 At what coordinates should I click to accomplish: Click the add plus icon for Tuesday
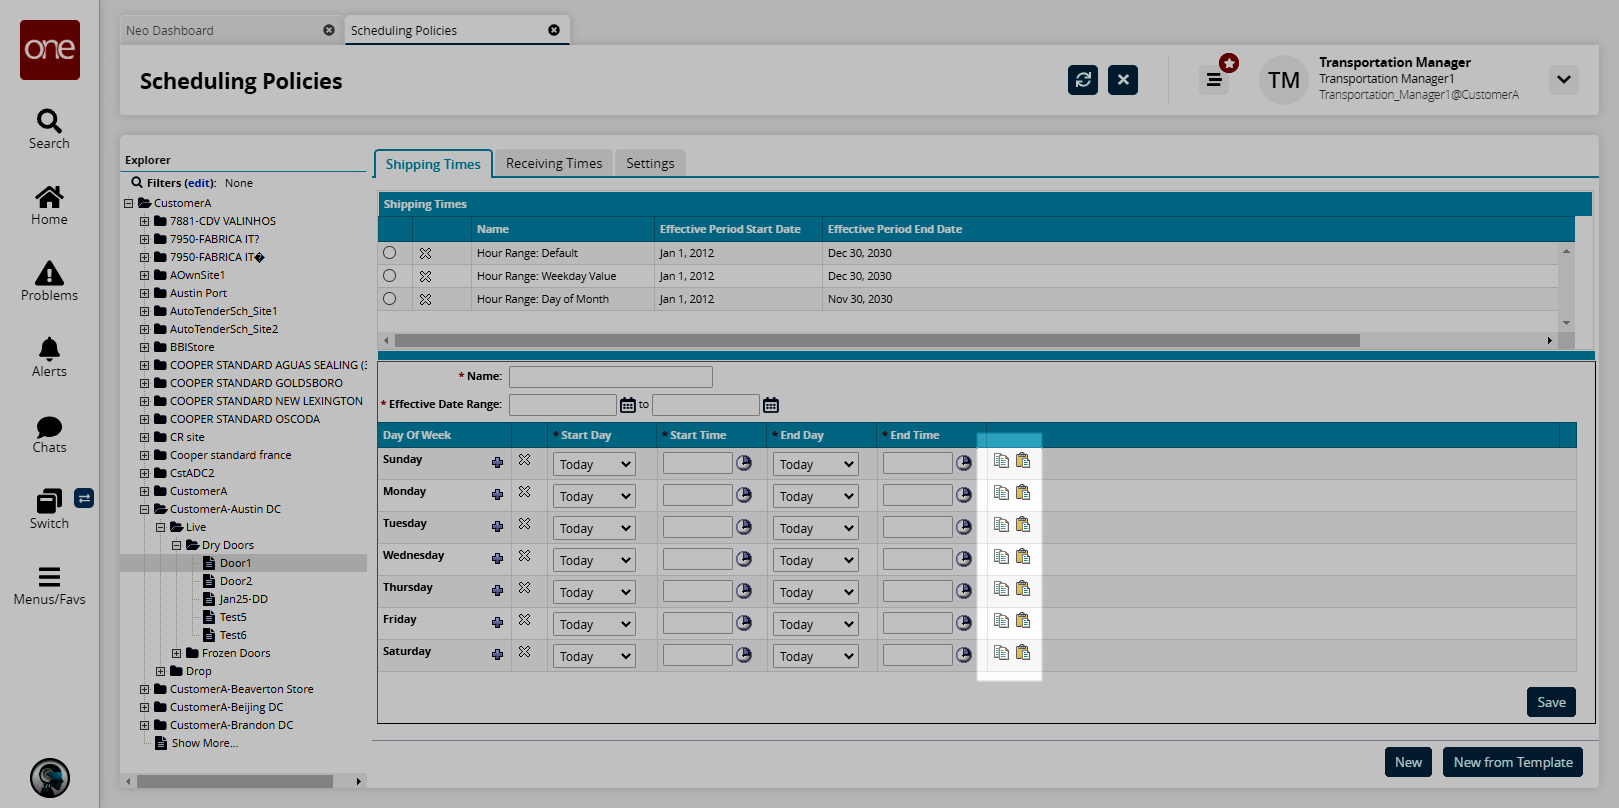point(497,527)
